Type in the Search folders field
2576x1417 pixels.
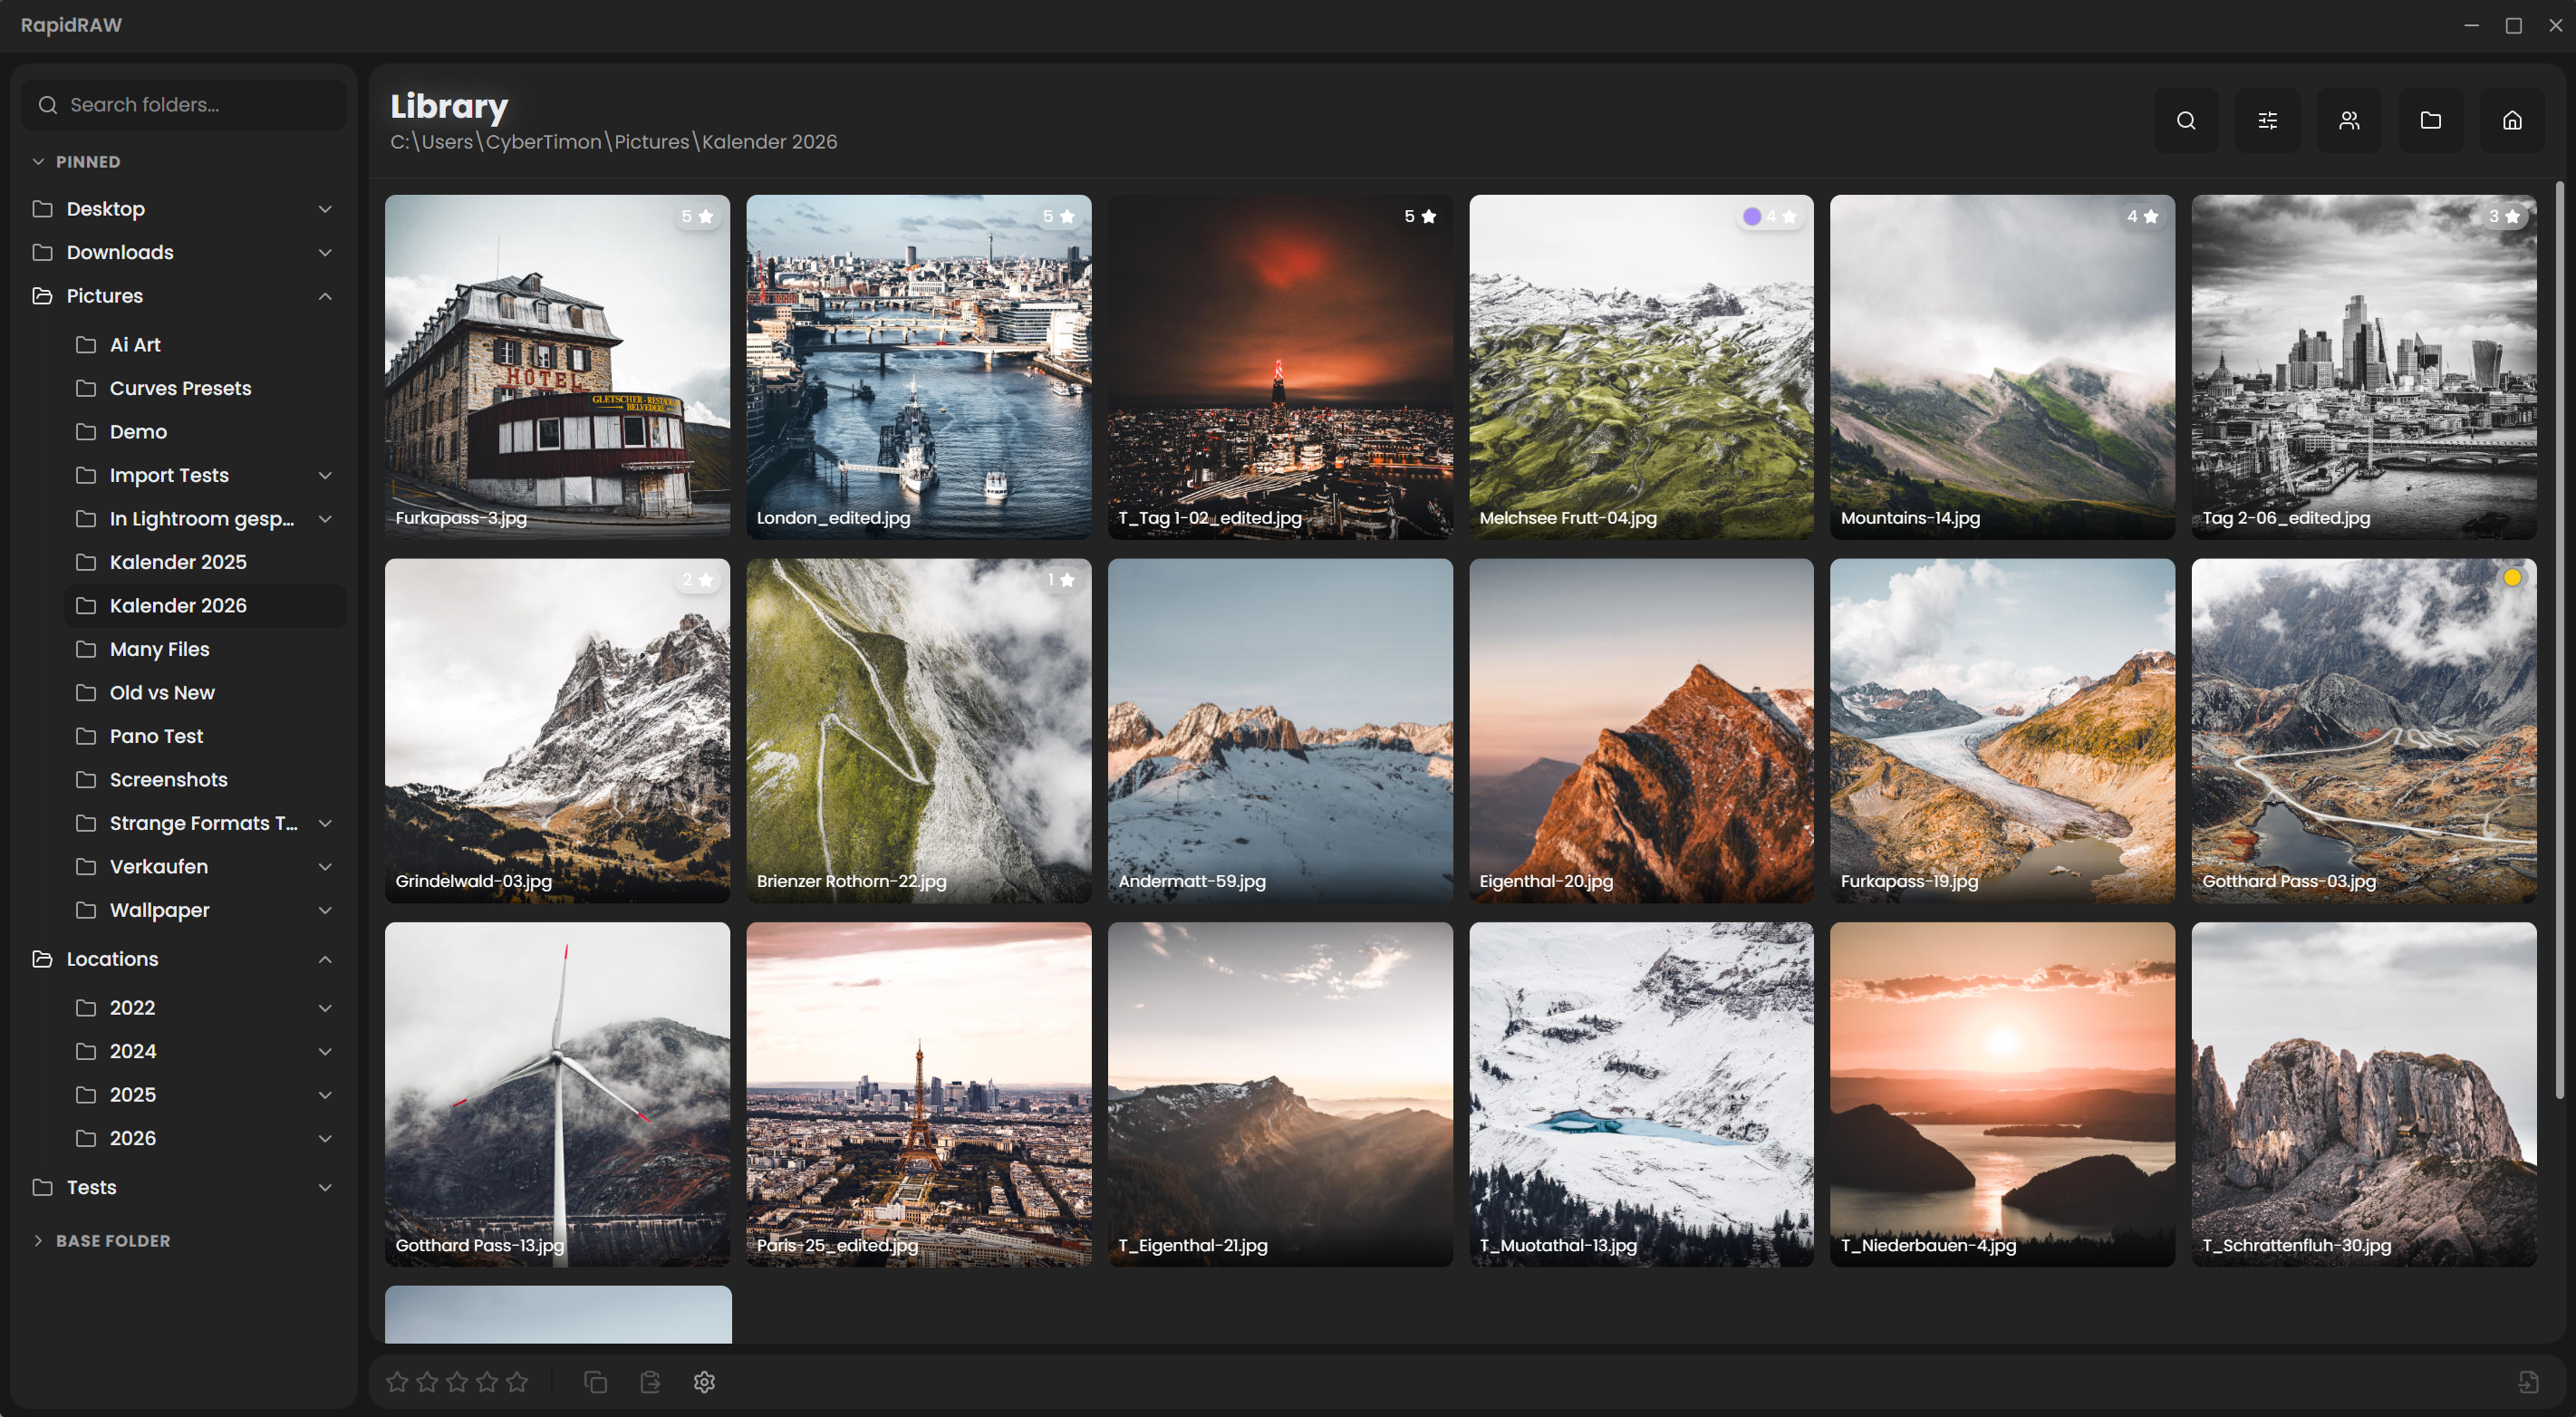[x=183, y=104]
